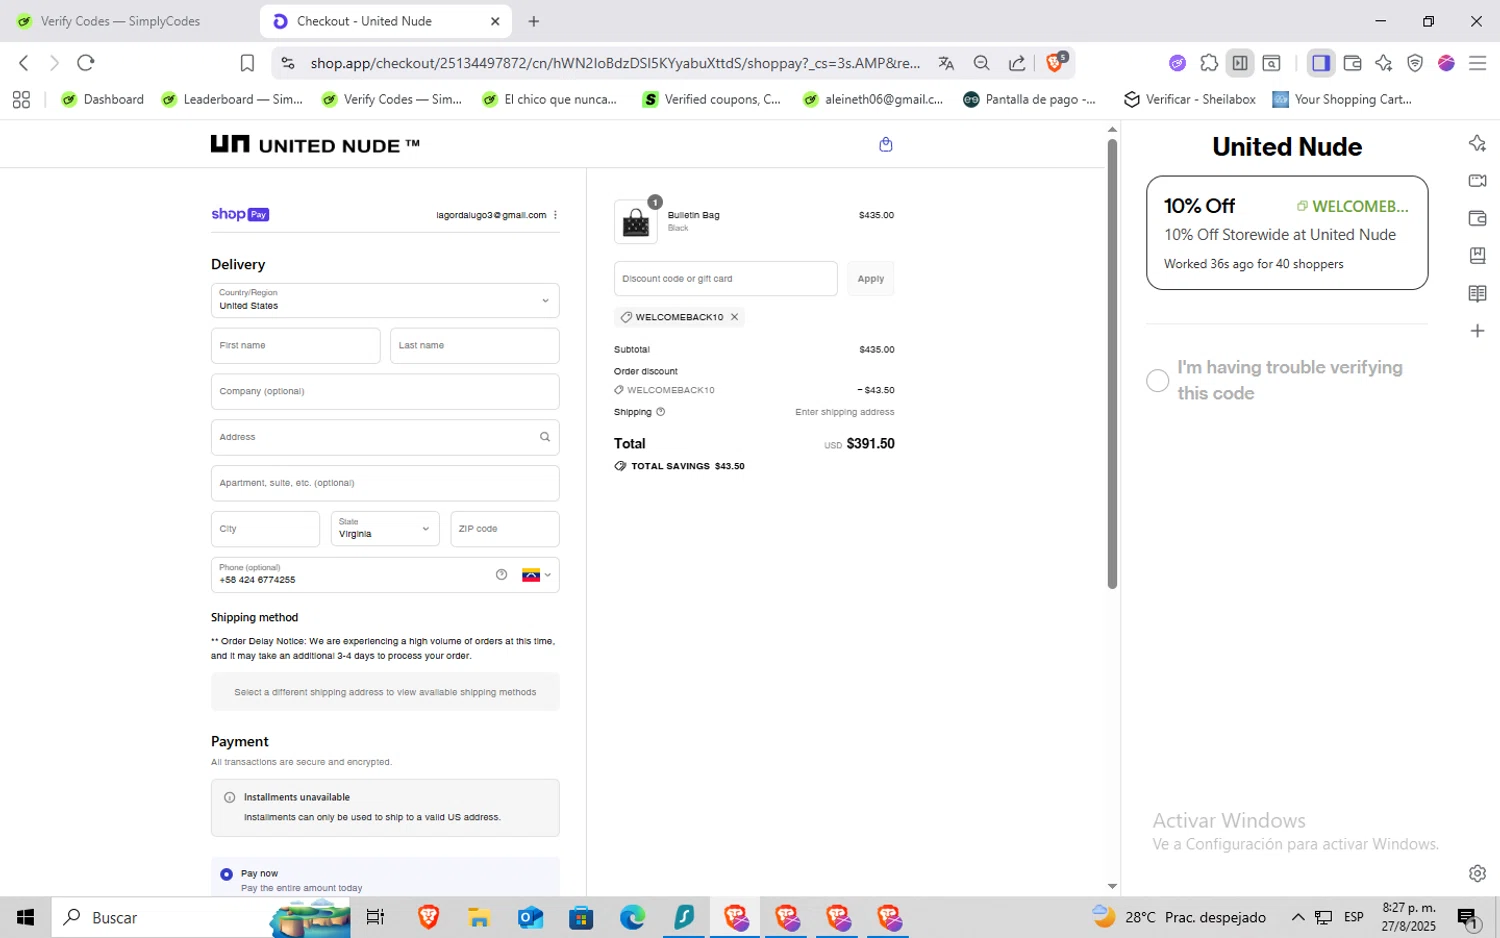Image resolution: width=1500 pixels, height=938 pixels.
Task: Click the Bulletin Bag product thumbnail
Action: (635, 222)
